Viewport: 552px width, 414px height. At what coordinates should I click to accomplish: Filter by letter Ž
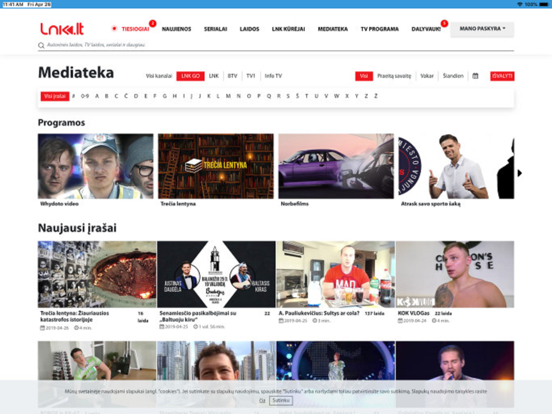tap(376, 96)
